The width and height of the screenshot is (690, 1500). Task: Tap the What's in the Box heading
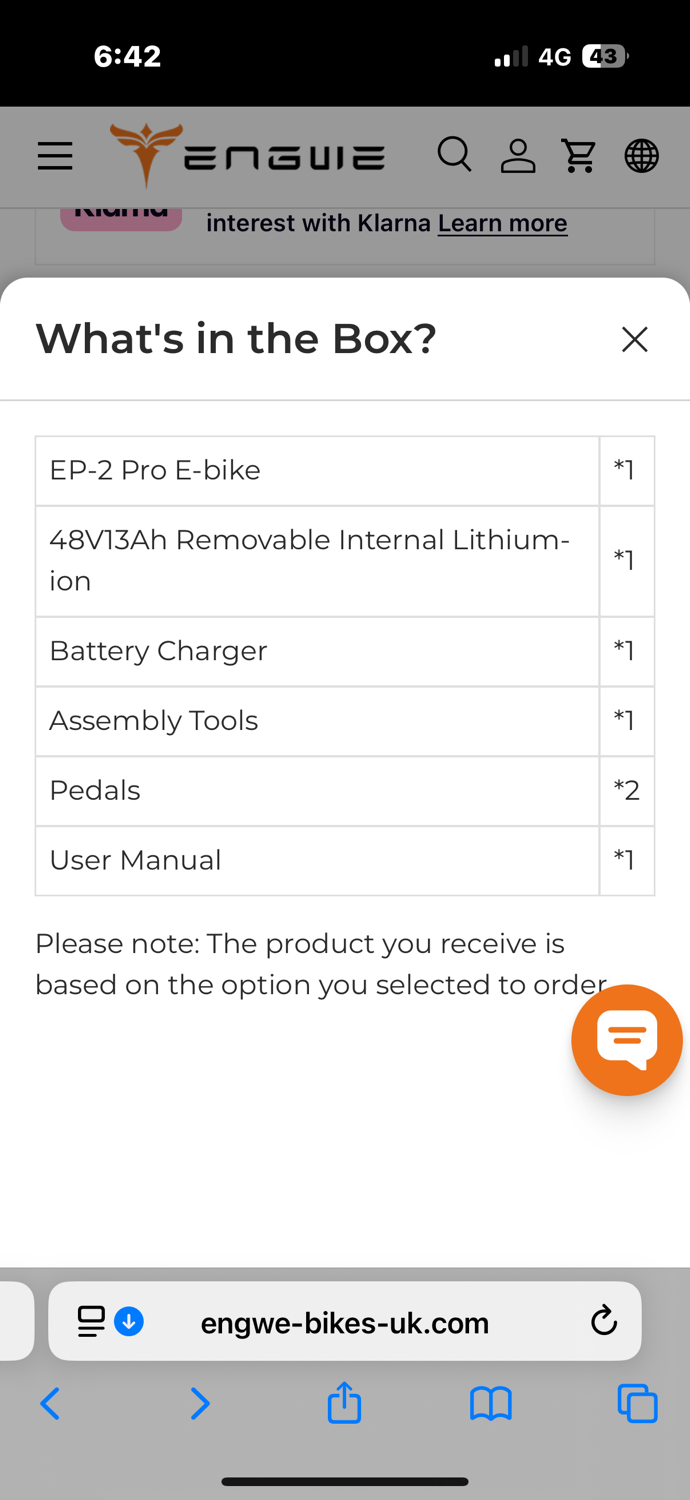236,339
